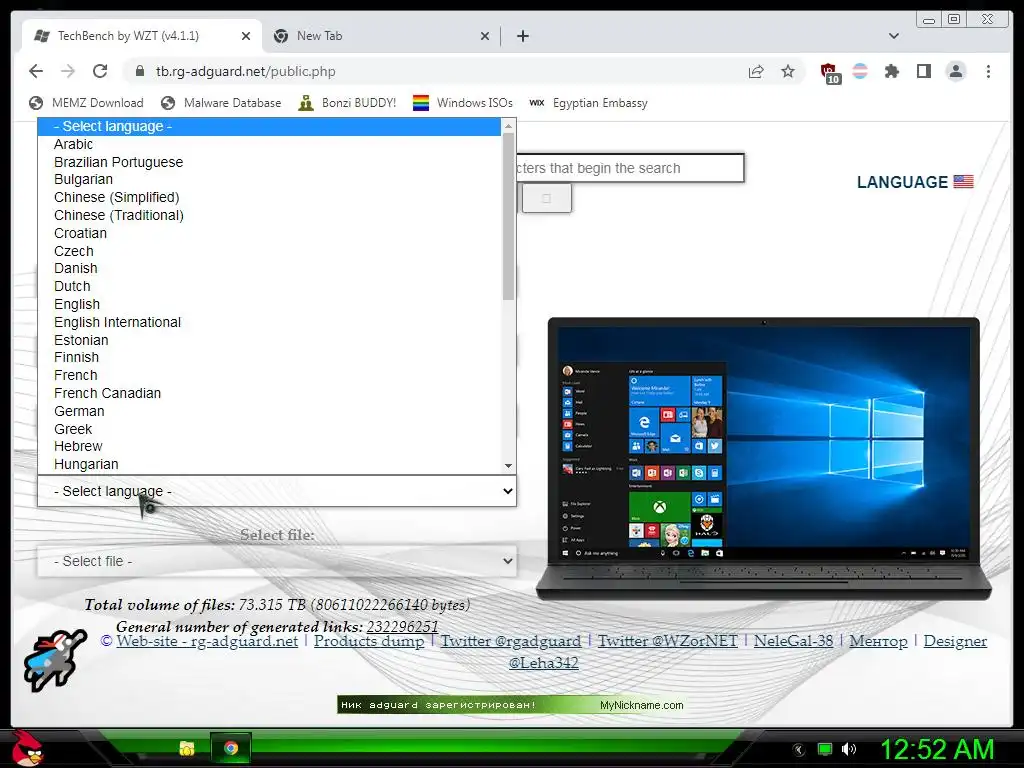Viewport: 1024px width, 768px height.
Task: Choose Dutch in the language list
Action: point(270,287)
